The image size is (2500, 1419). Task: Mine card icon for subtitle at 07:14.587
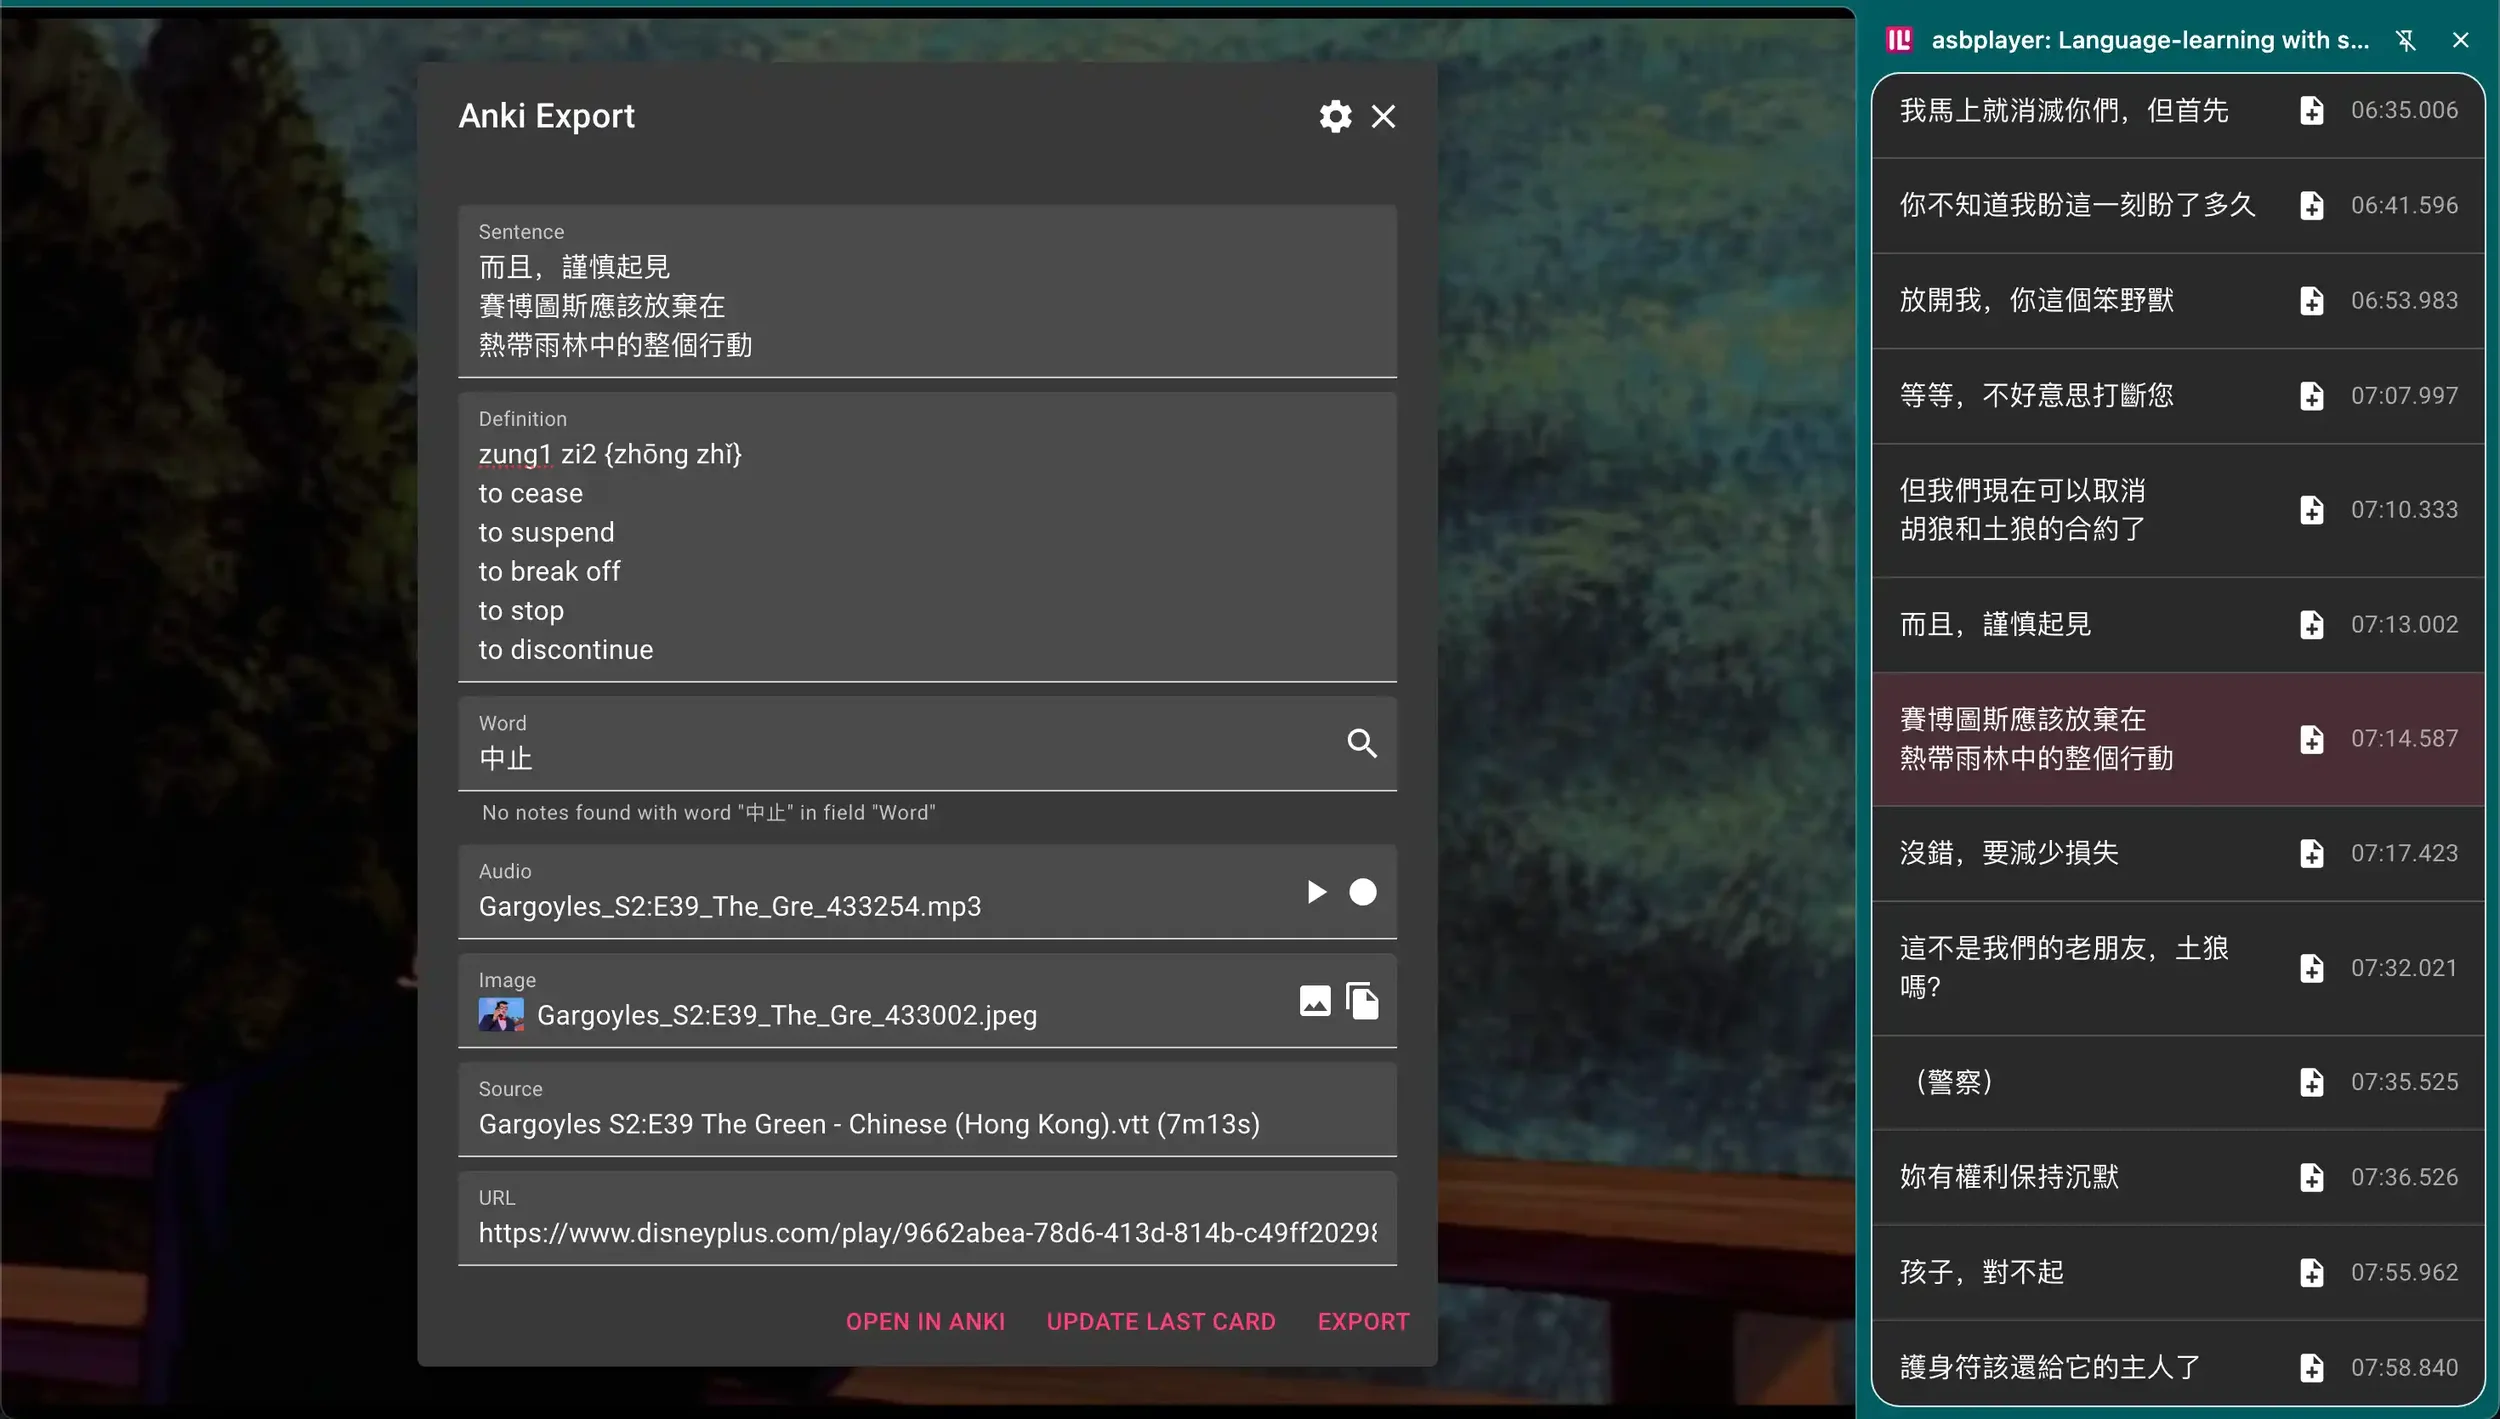tap(2311, 738)
